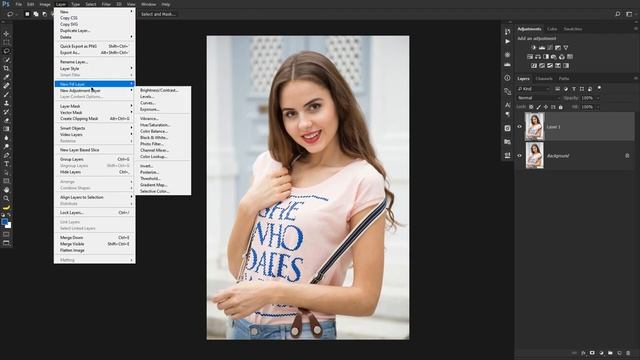Hide Layer 1 with its eye icon
This screenshot has width=640, height=360.
click(520, 127)
